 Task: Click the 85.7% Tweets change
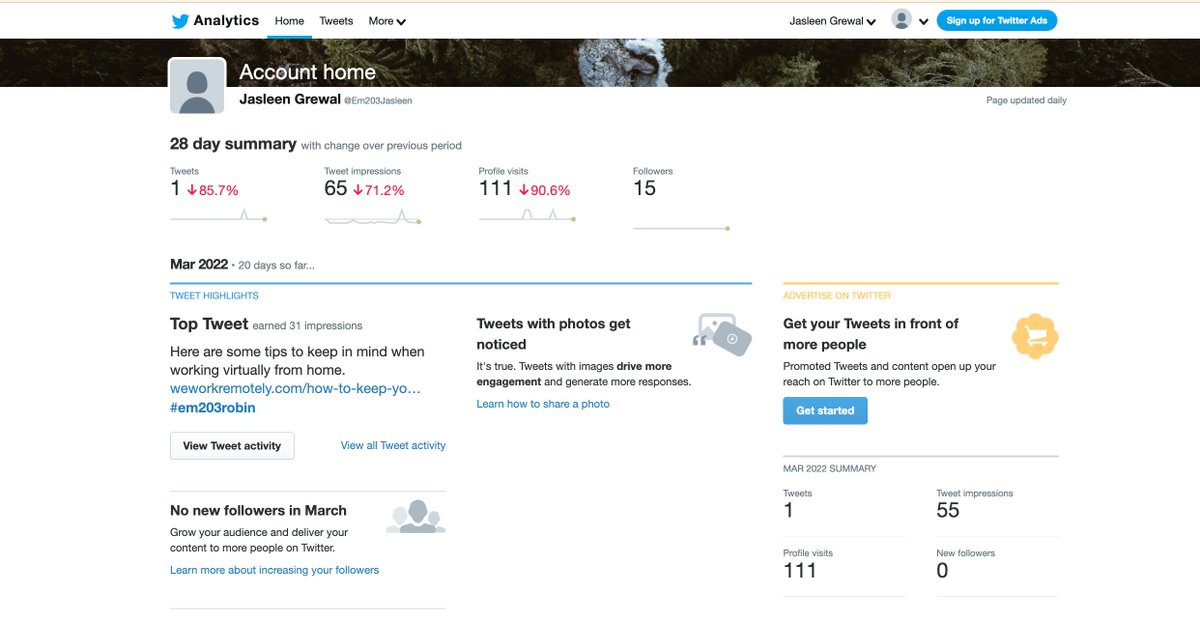pos(212,190)
